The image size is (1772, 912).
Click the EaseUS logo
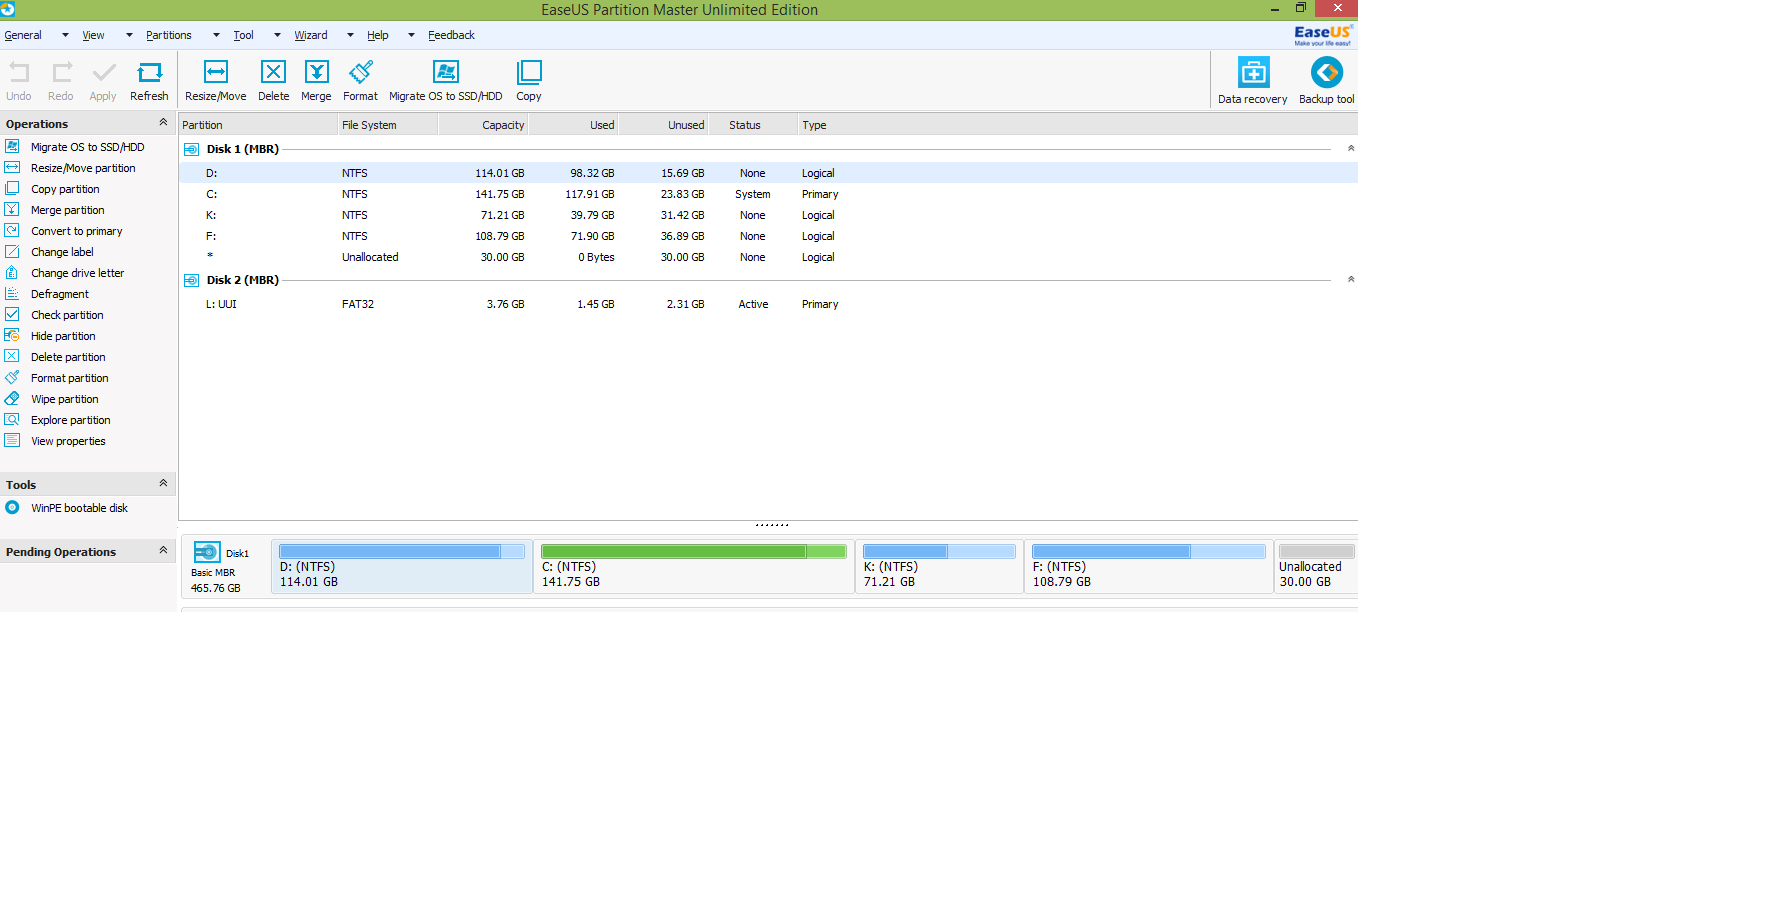click(x=1323, y=35)
